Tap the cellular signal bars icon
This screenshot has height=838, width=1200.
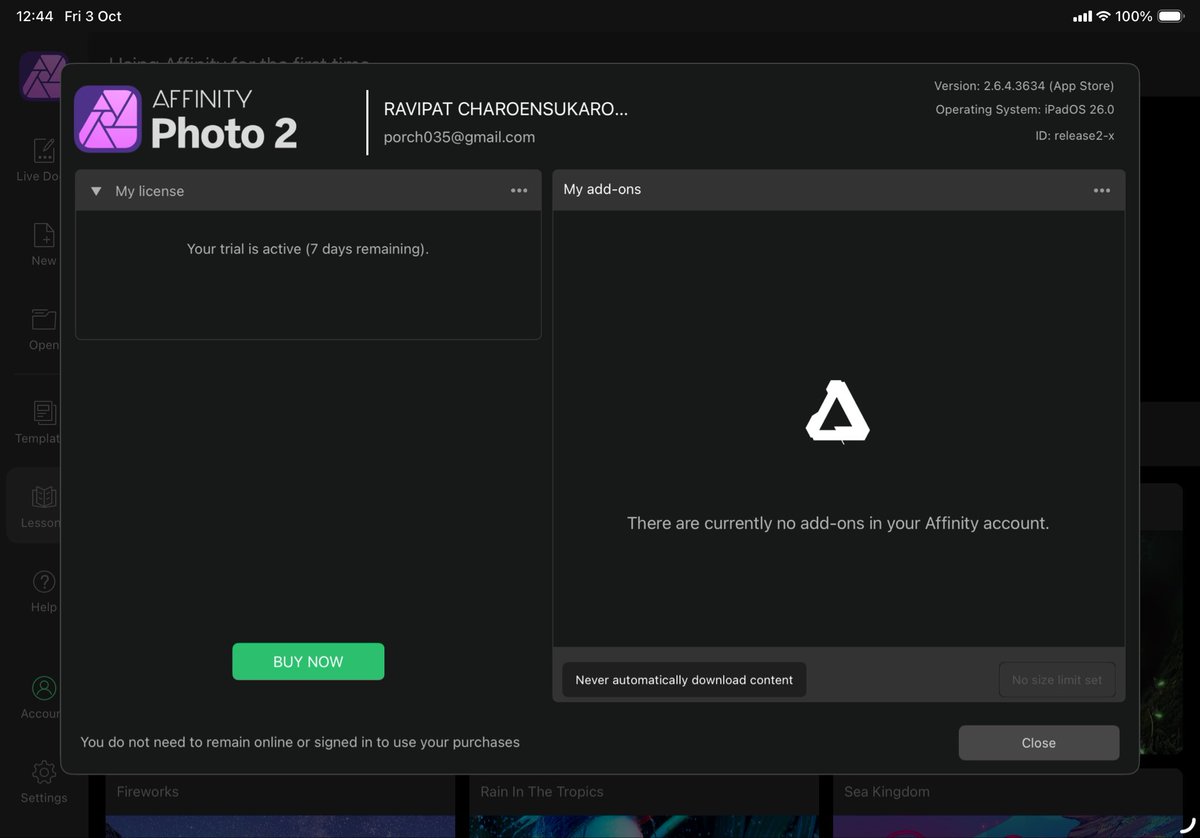coord(1082,17)
